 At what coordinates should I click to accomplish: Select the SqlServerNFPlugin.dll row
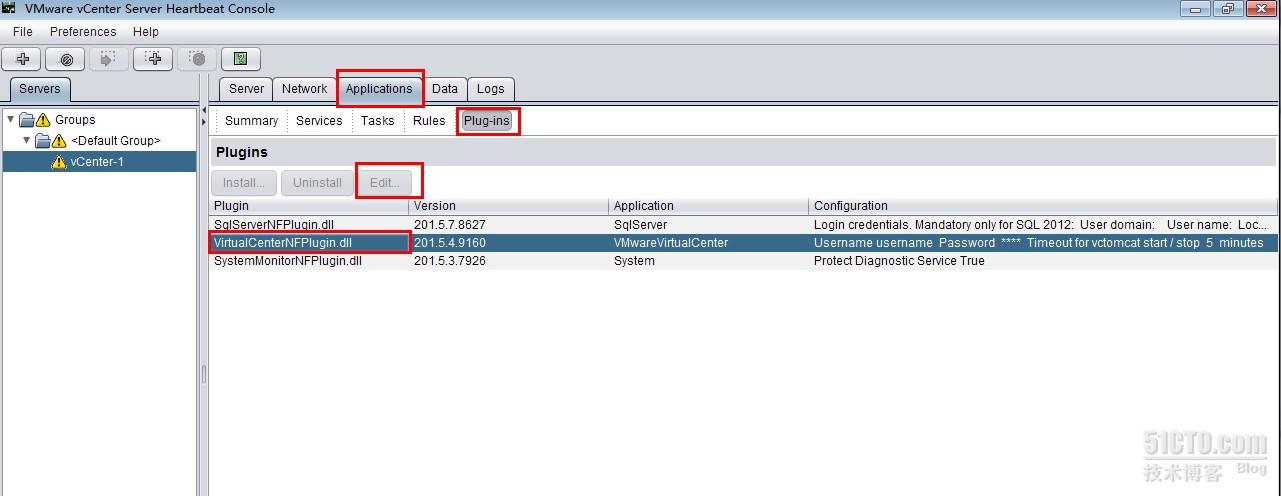744,225
